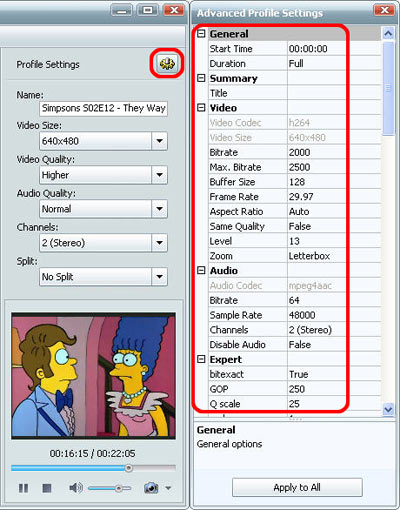
Task: Open the Audio Quality dropdown
Action: point(159,209)
